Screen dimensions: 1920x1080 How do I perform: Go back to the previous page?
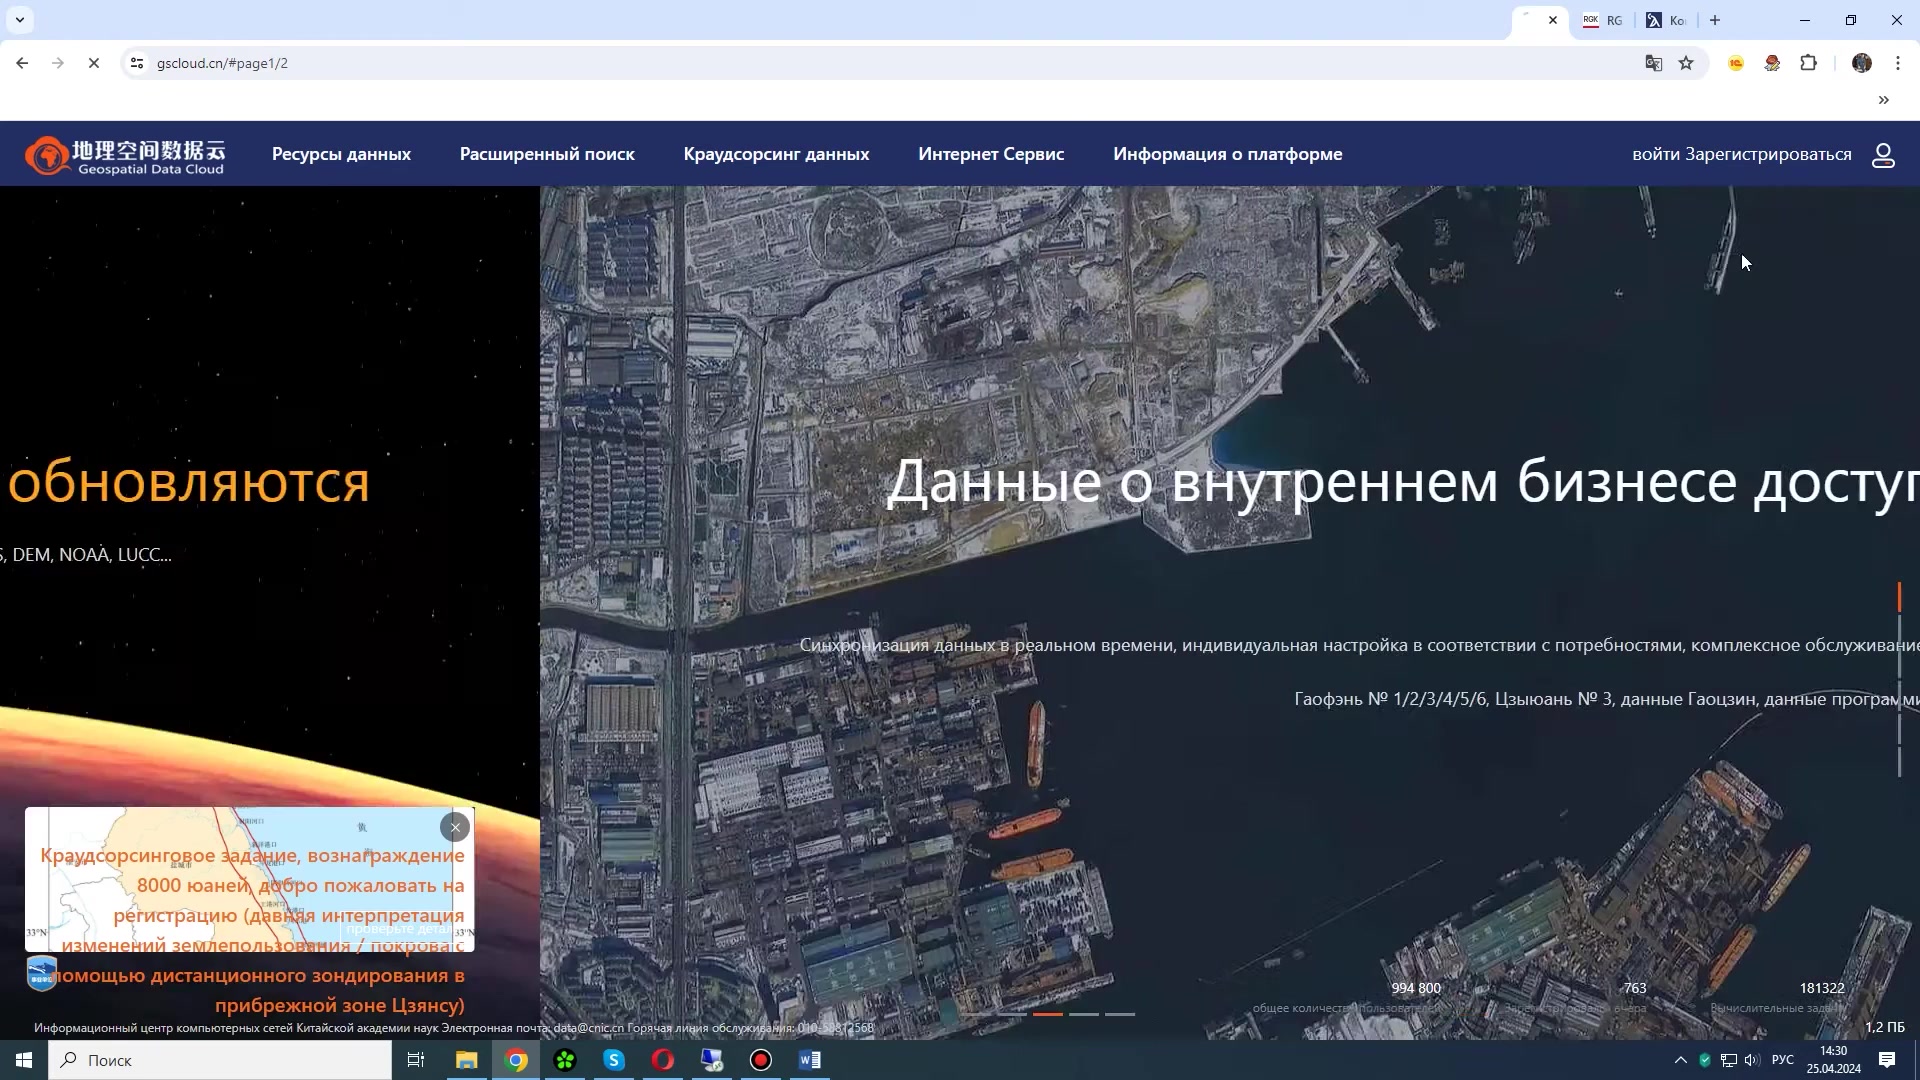(22, 63)
